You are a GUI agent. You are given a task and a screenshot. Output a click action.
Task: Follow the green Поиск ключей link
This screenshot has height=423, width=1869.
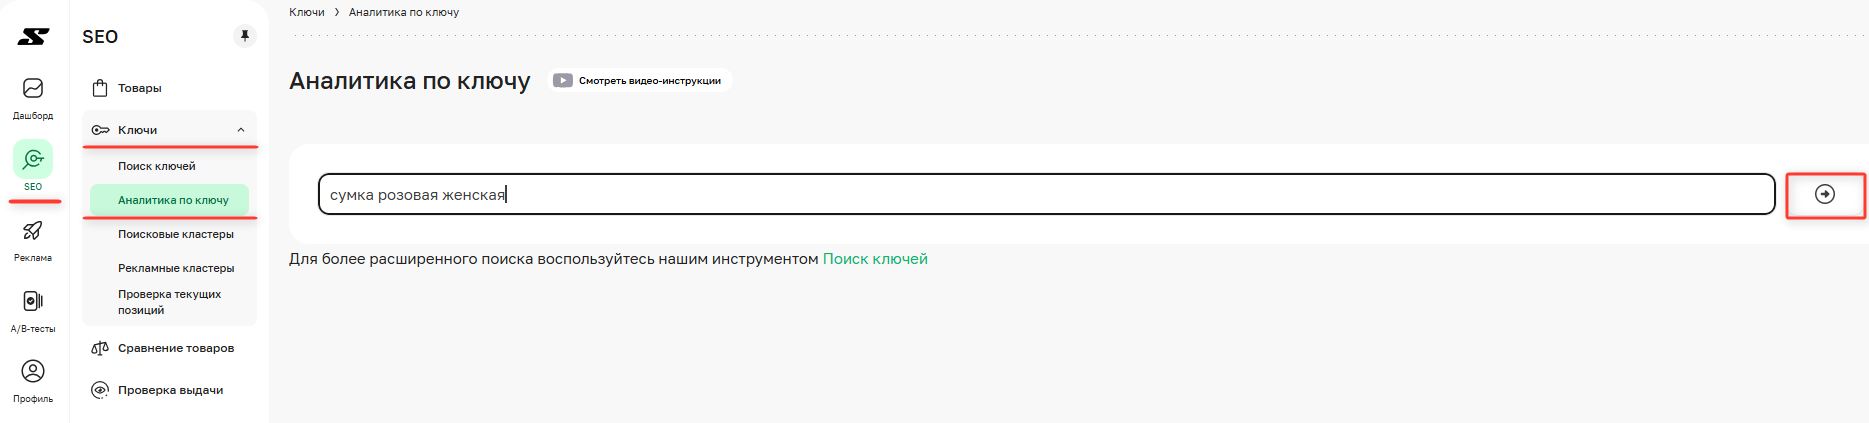875,259
